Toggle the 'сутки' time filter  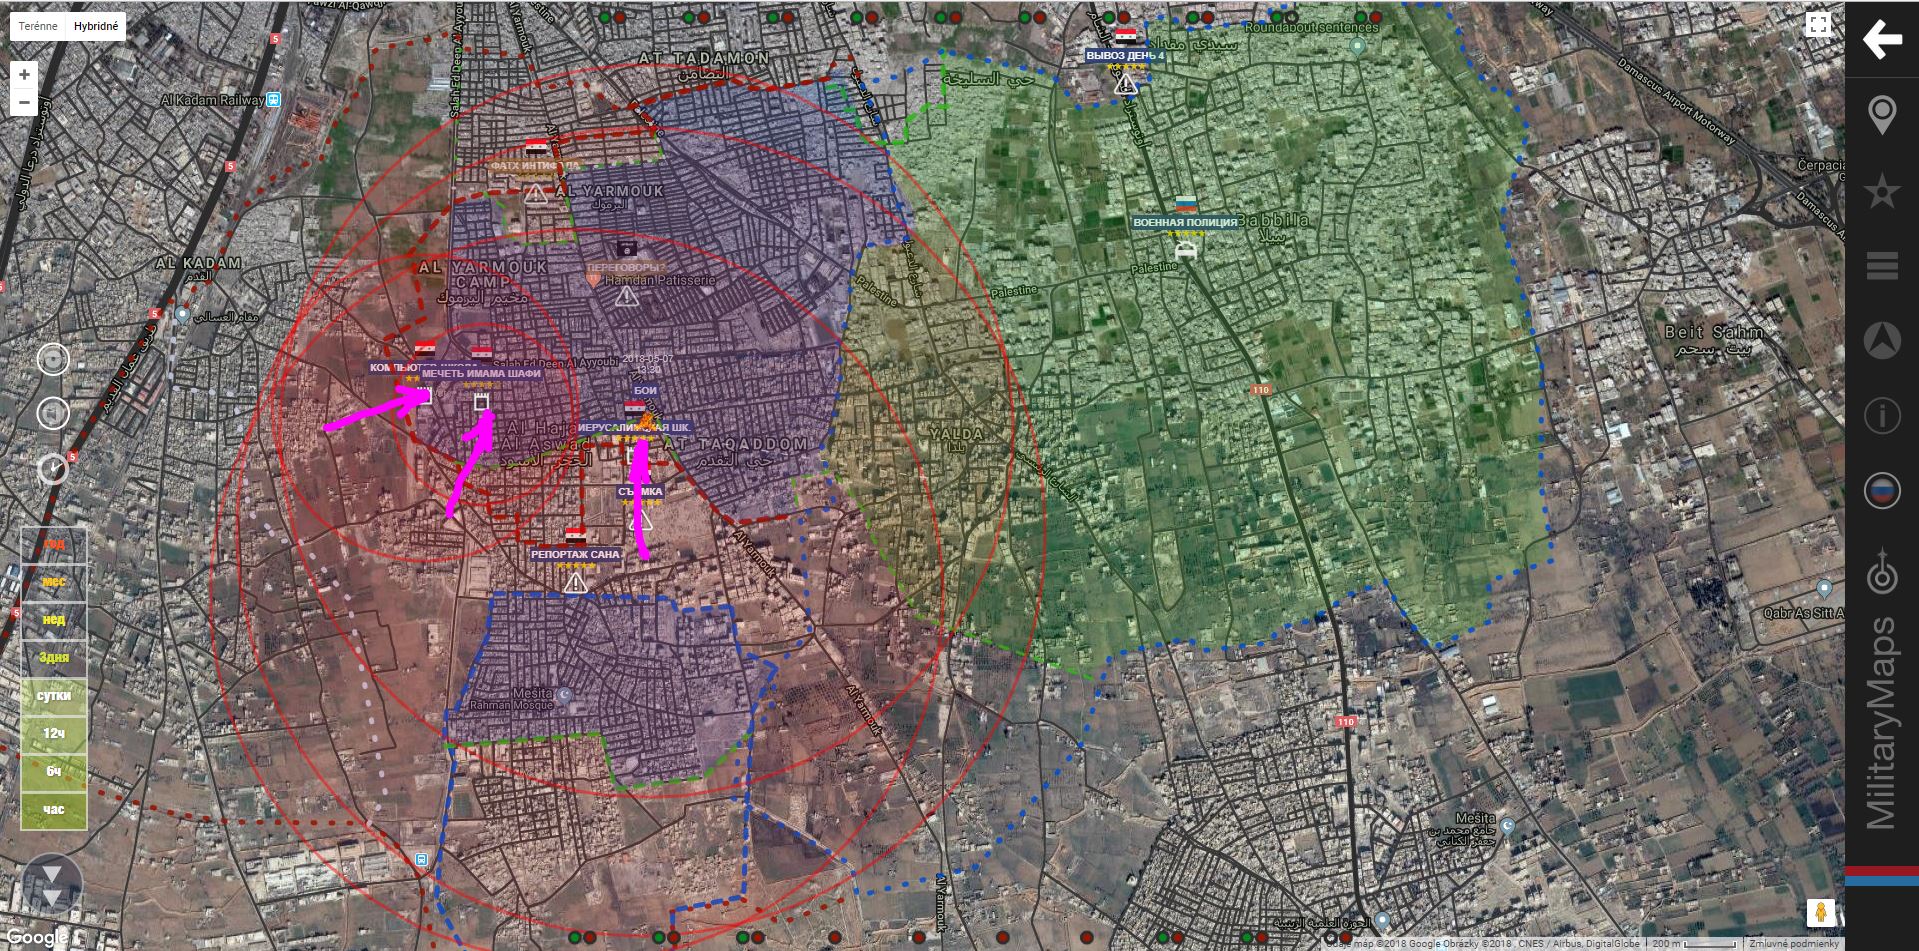pos(54,695)
